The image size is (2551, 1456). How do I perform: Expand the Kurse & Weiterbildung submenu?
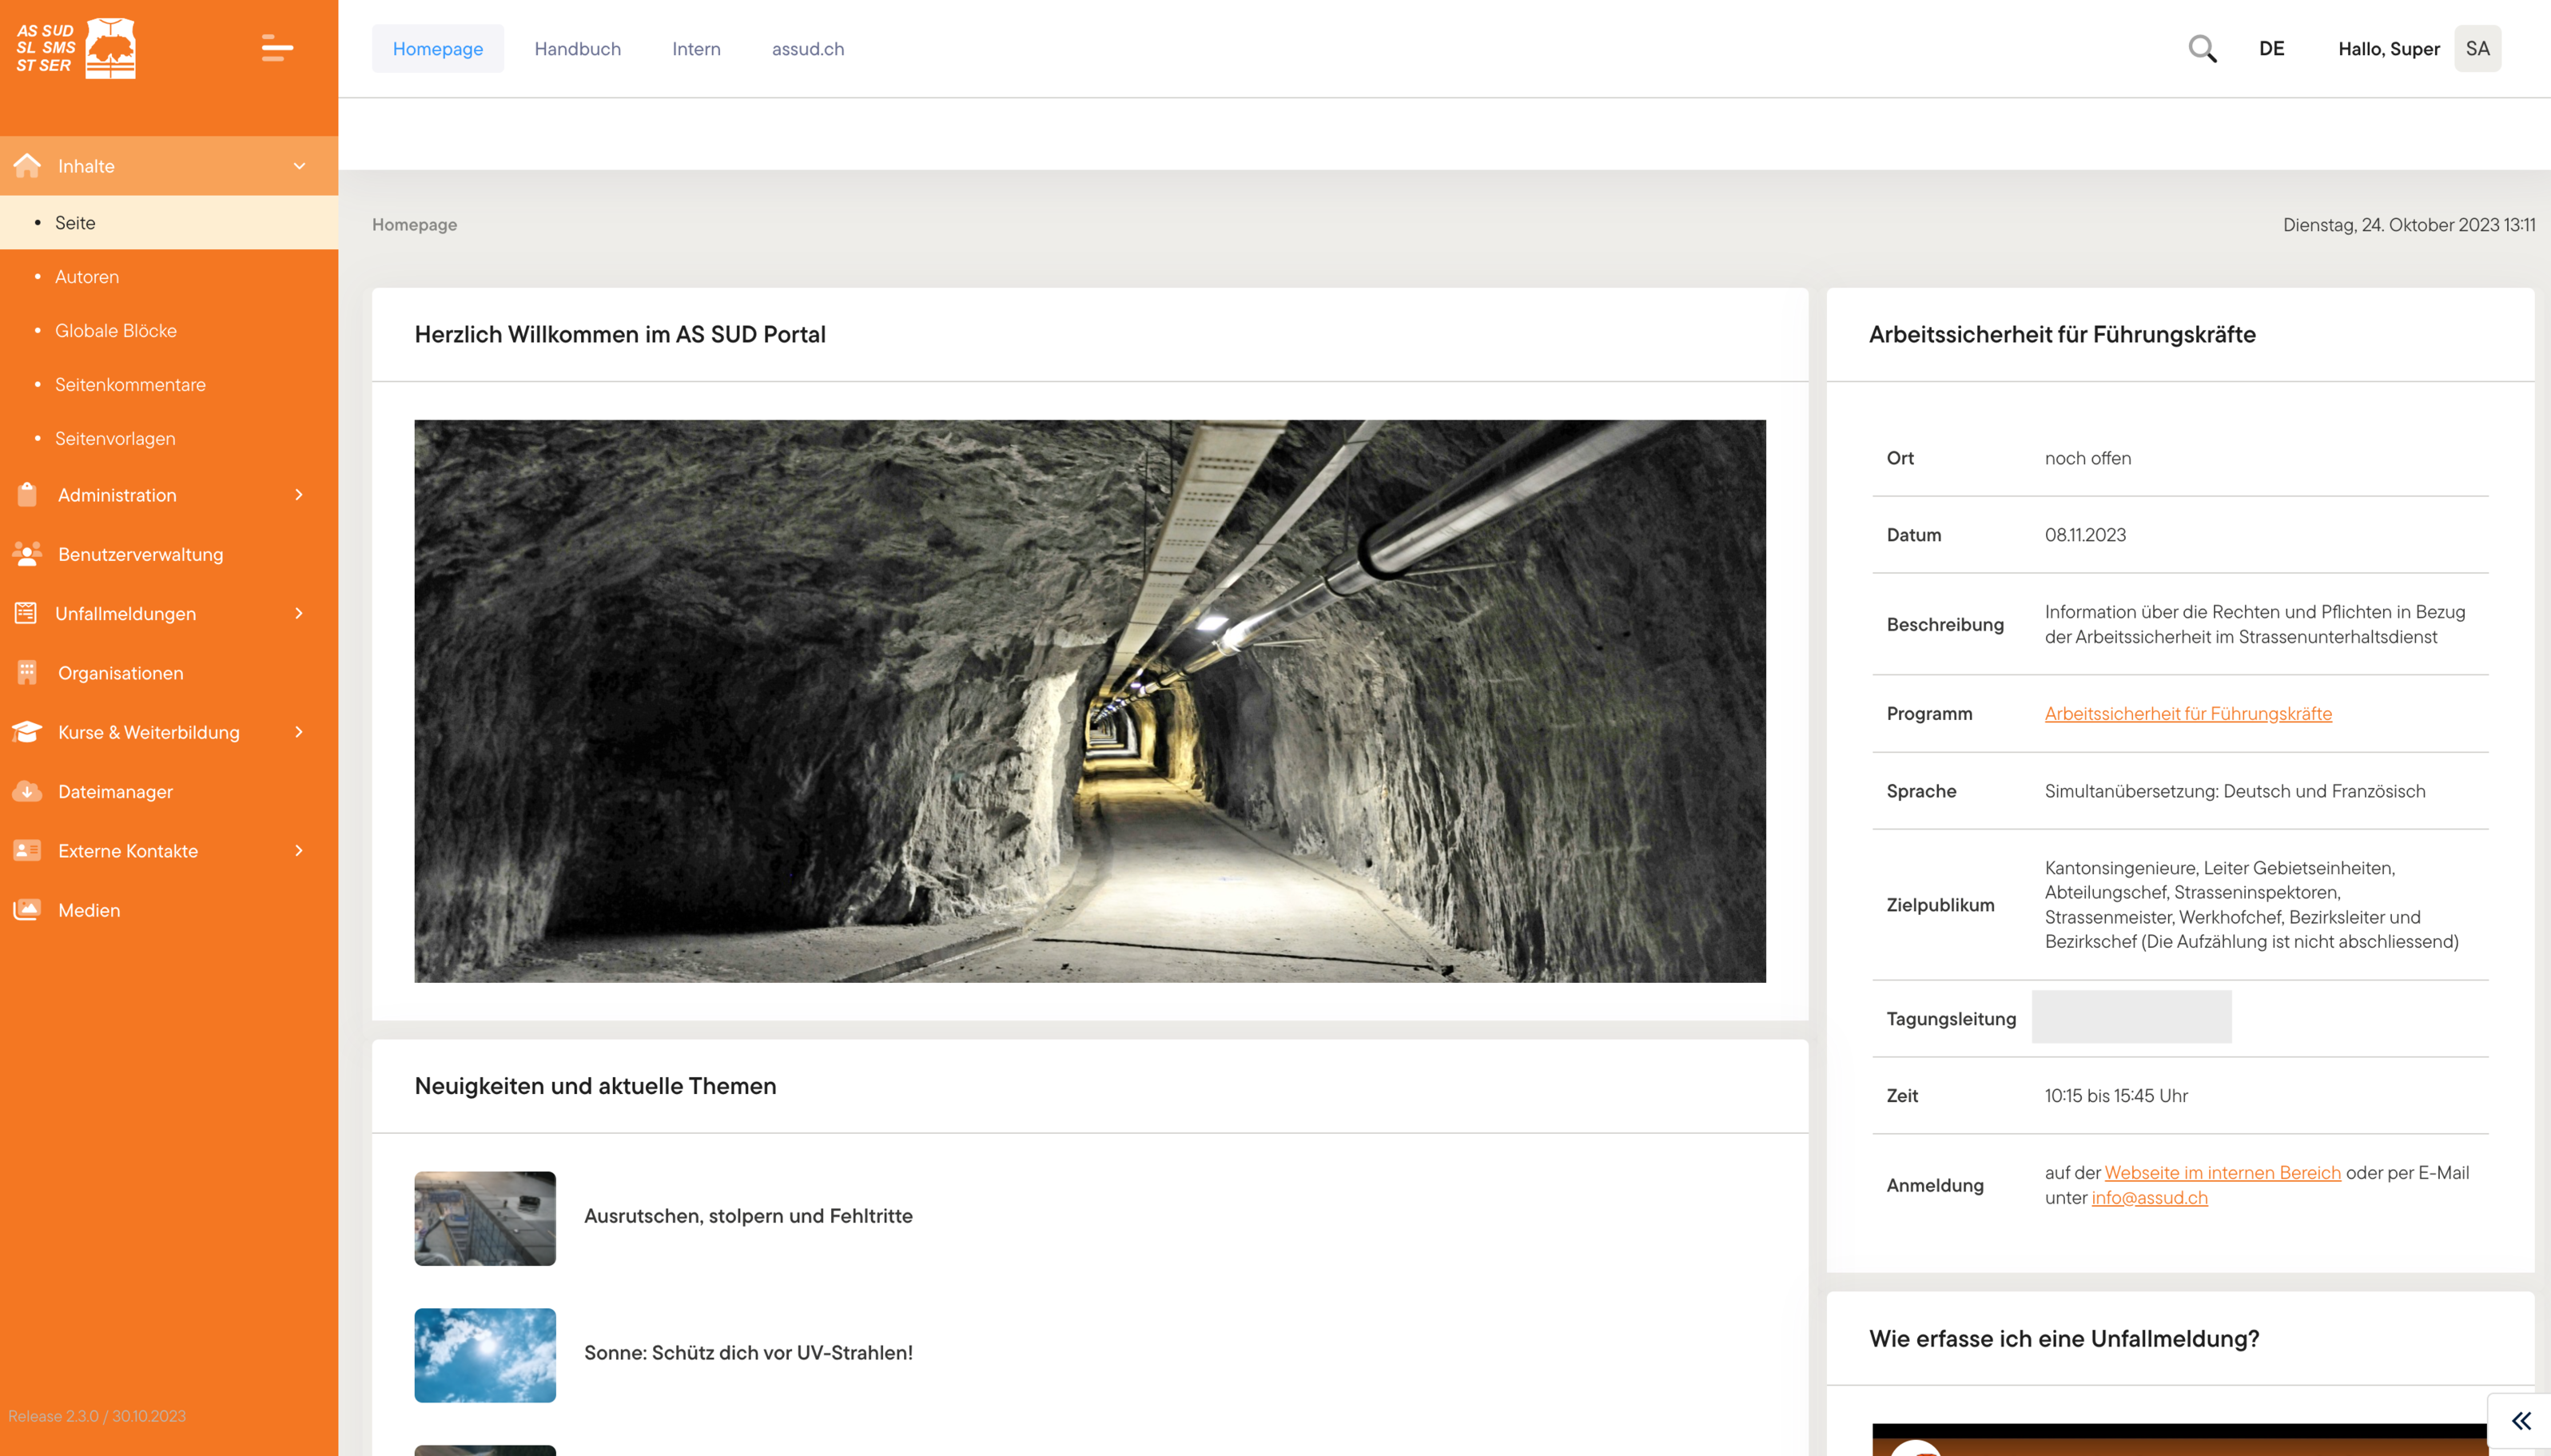pyautogui.click(x=299, y=732)
